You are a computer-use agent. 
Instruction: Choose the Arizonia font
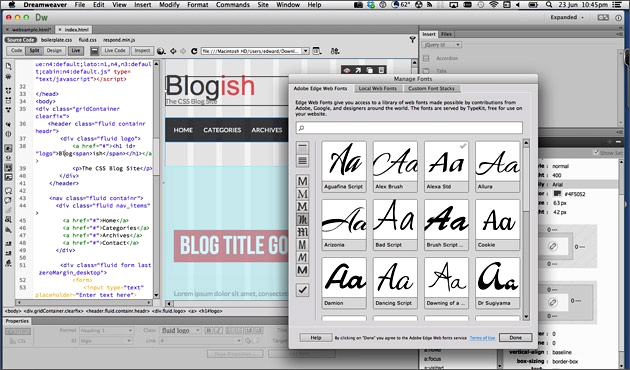(x=344, y=225)
